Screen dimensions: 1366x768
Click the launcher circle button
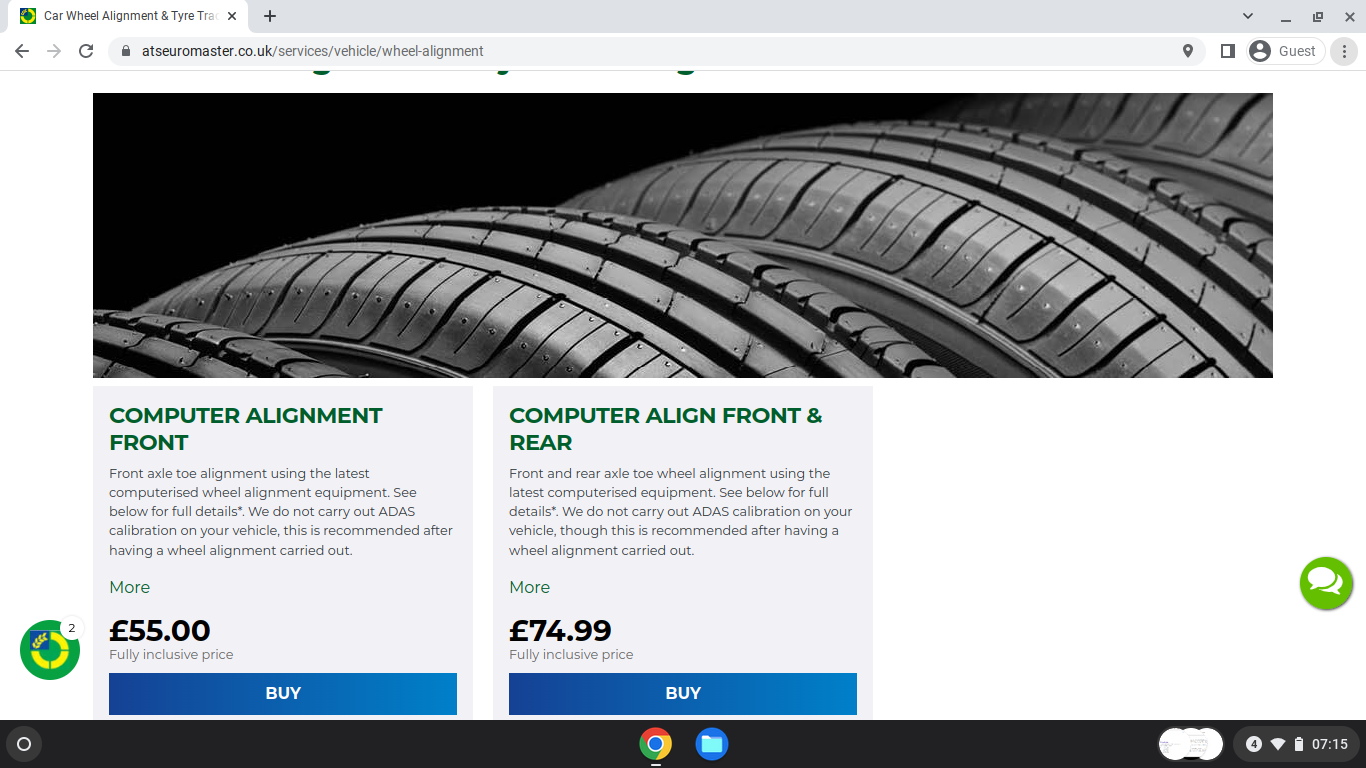[24, 744]
